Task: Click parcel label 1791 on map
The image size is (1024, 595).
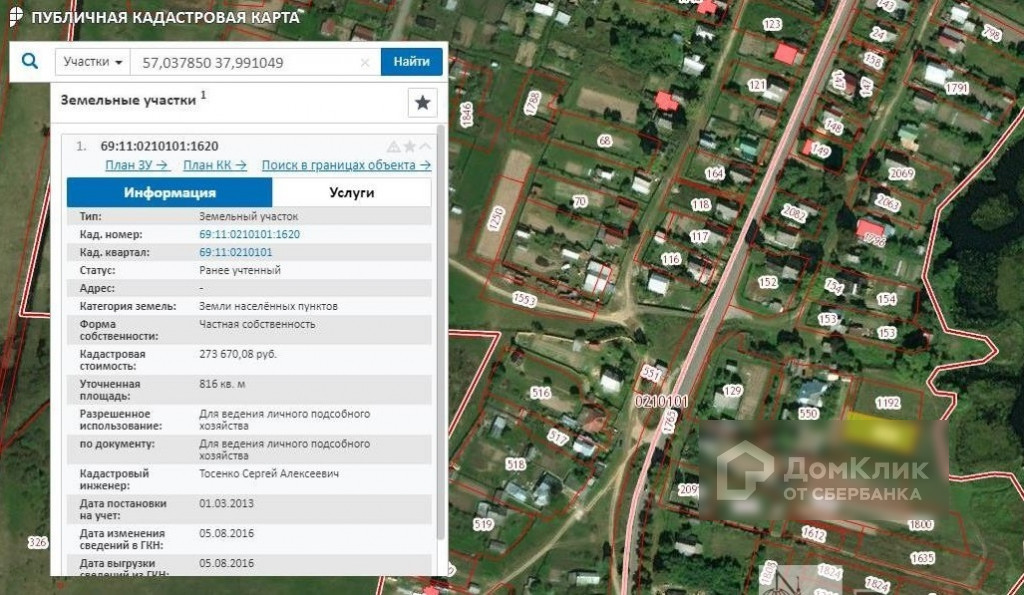Action: point(957,87)
